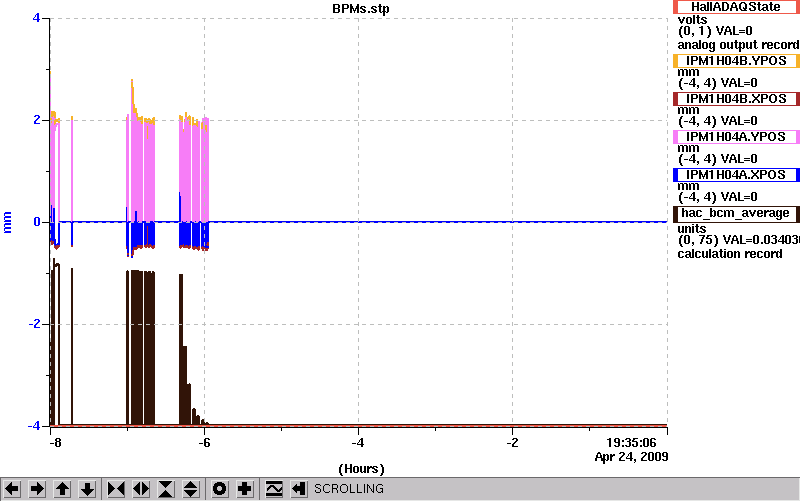Image resolution: width=800 pixels, height=501 pixels.
Task: Click the Apr 24, 2009 date label
Action: 632,457
